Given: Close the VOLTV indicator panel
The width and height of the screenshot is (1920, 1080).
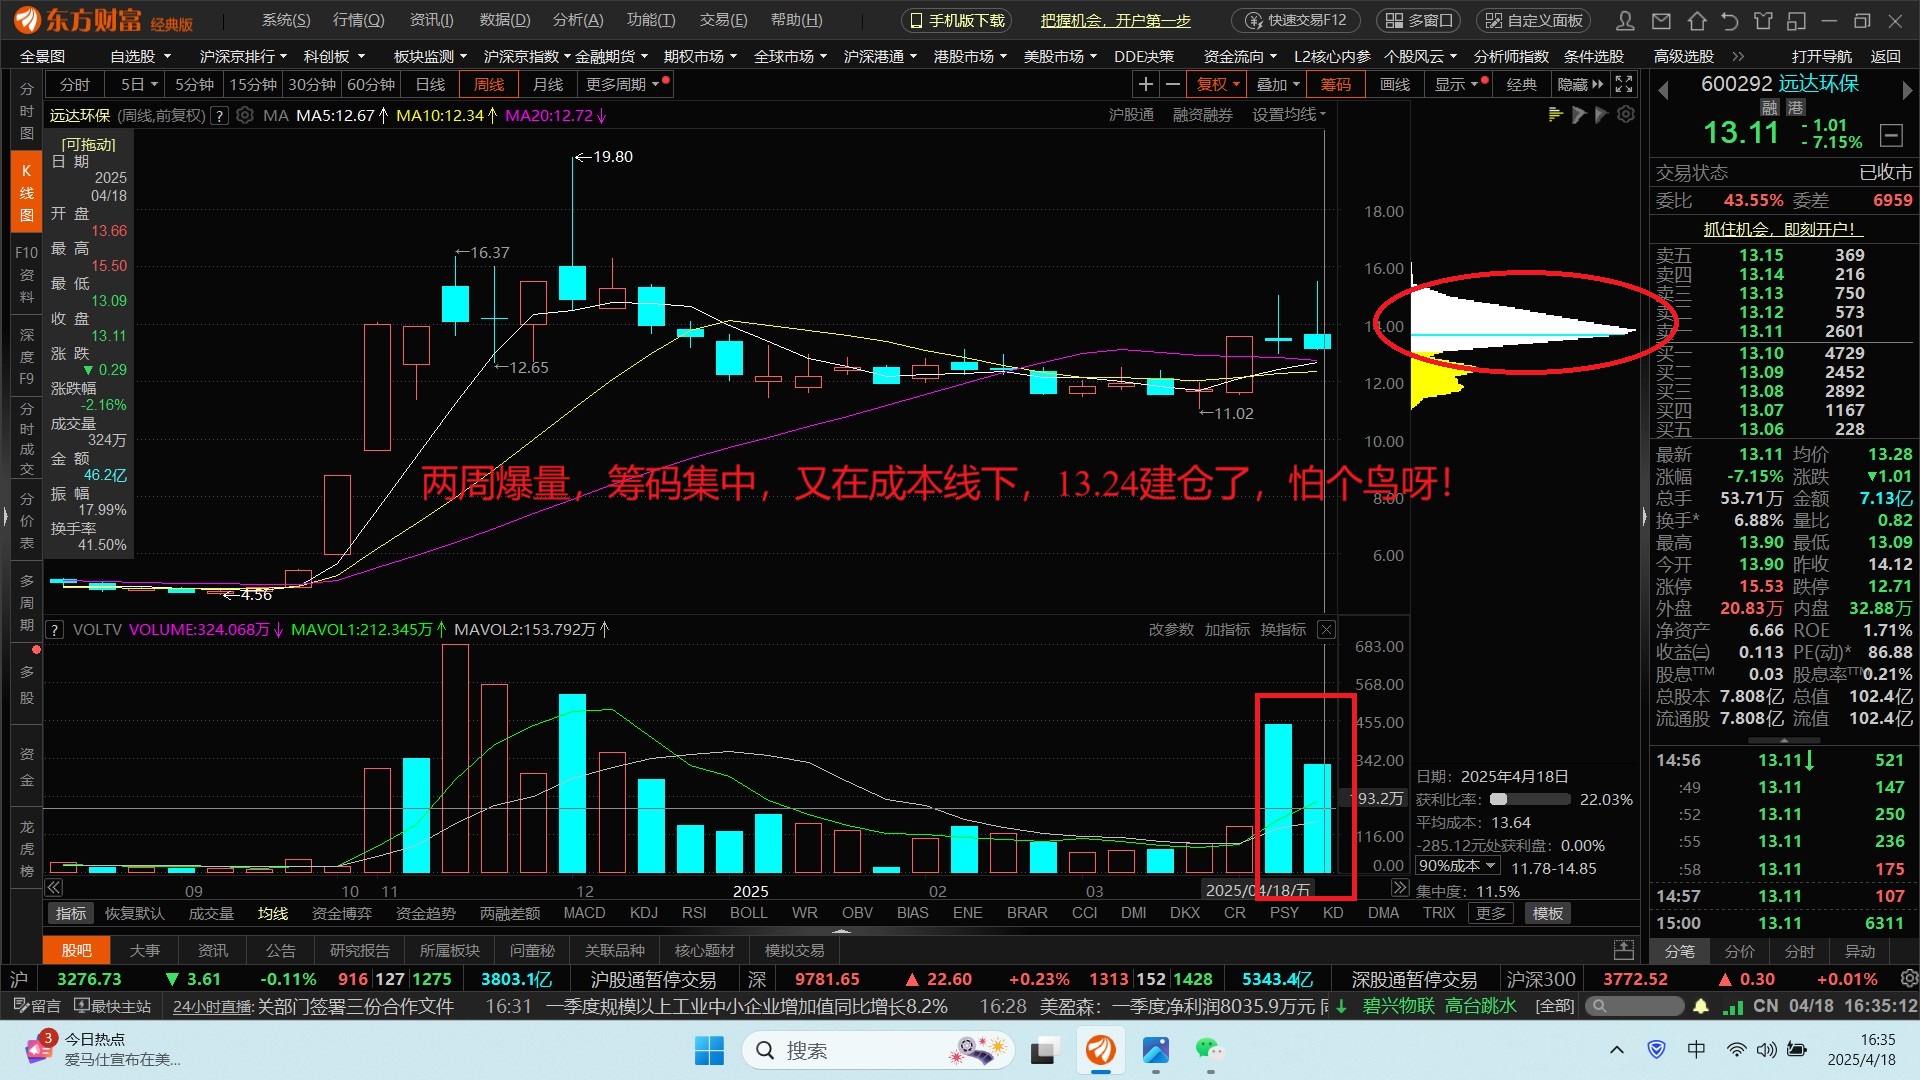Looking at the screenshot, I should (1326, 630).
